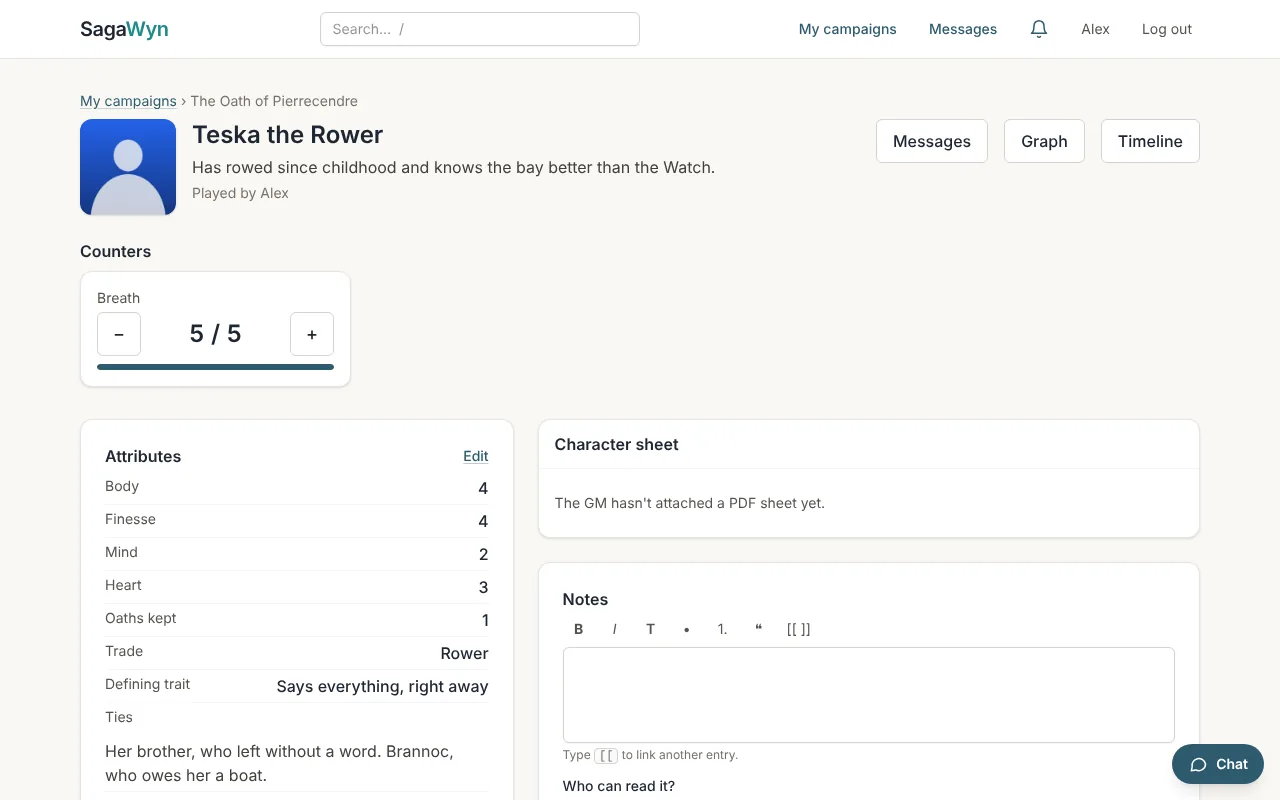Edit the Attributes section
The height and width of the screenshot is (800, 1280).
(x=476, y=456)
